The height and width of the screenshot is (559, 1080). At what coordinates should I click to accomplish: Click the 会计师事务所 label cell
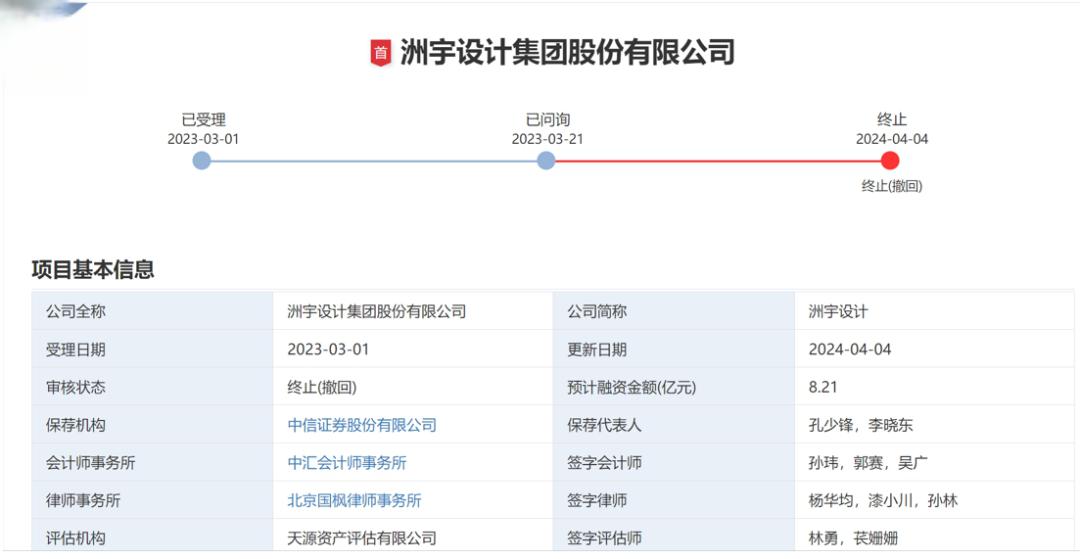[x=152, y=463]
